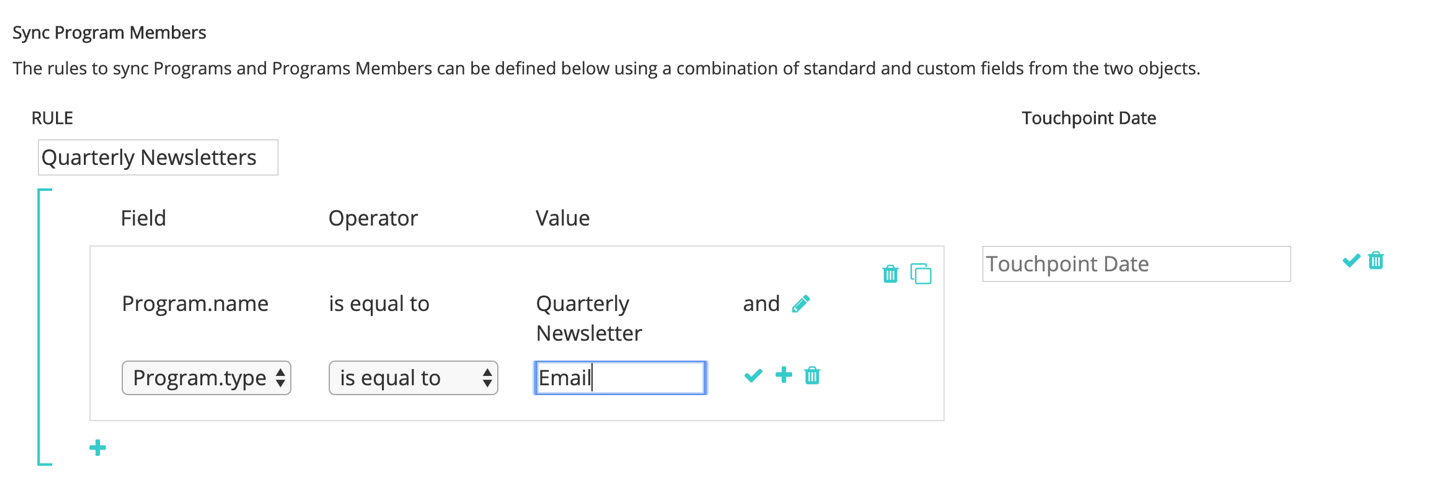Screen dimensions: 1432x487
Task: Delete the condition block with the top trash icon
Action: [890, 273]
